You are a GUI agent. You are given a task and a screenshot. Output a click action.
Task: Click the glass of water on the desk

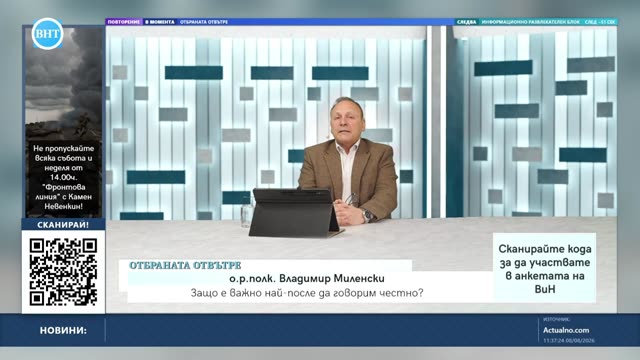(x=247, y=216)
